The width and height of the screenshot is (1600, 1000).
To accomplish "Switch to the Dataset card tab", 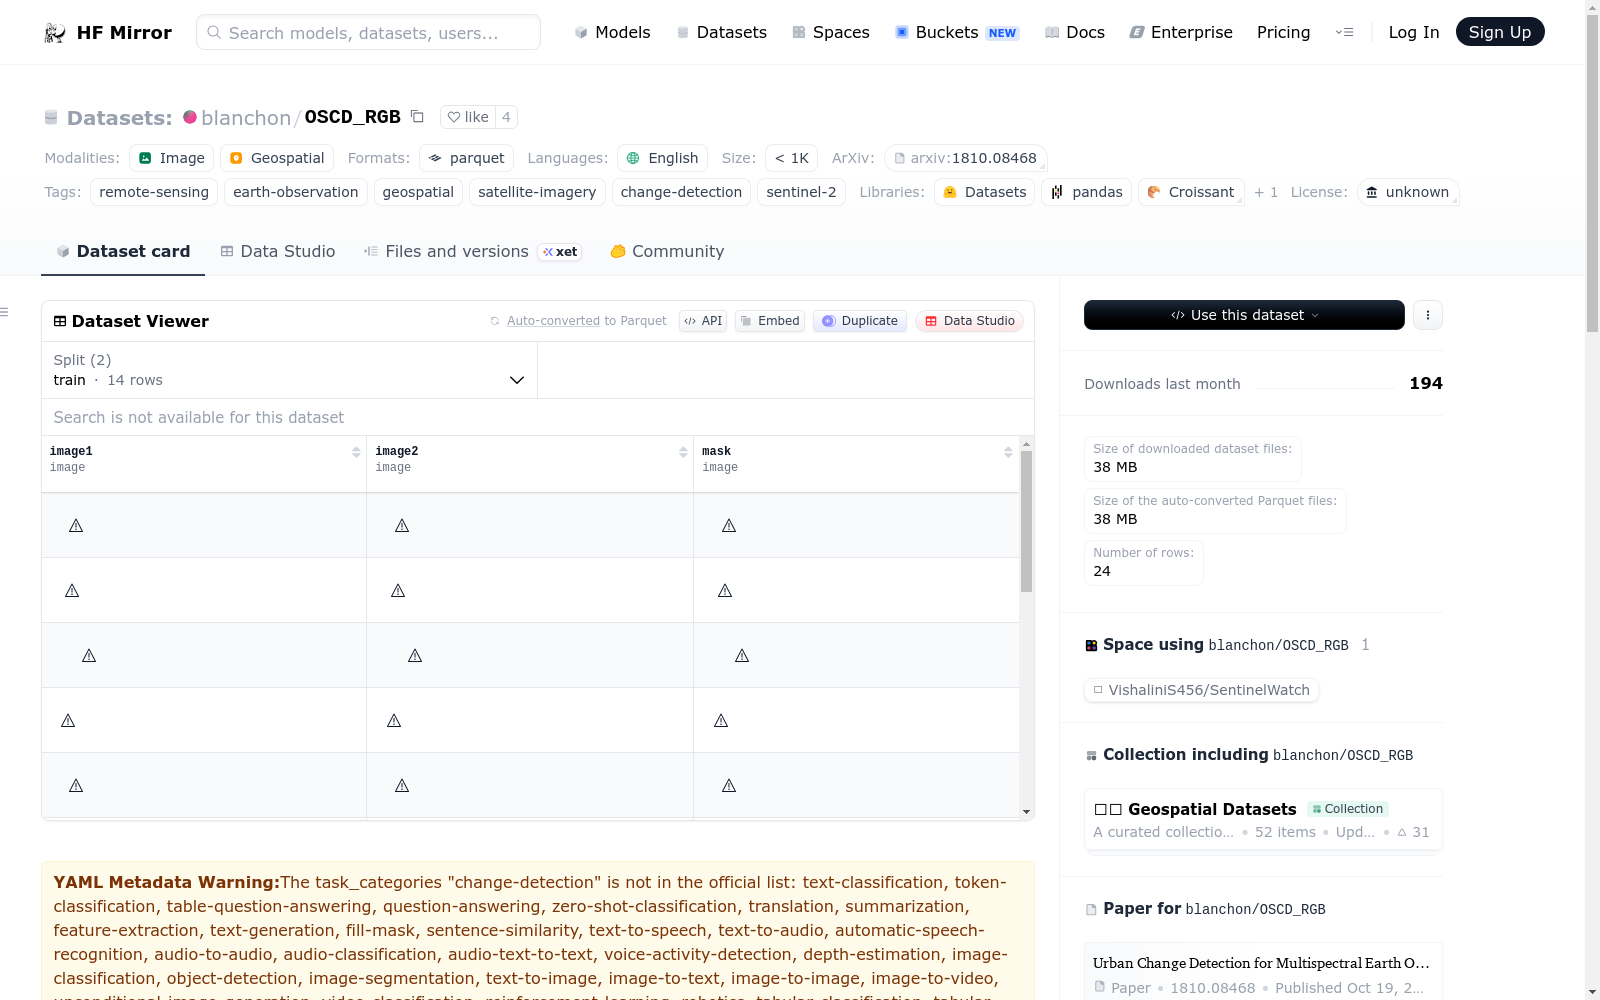I will coord(123,252).
